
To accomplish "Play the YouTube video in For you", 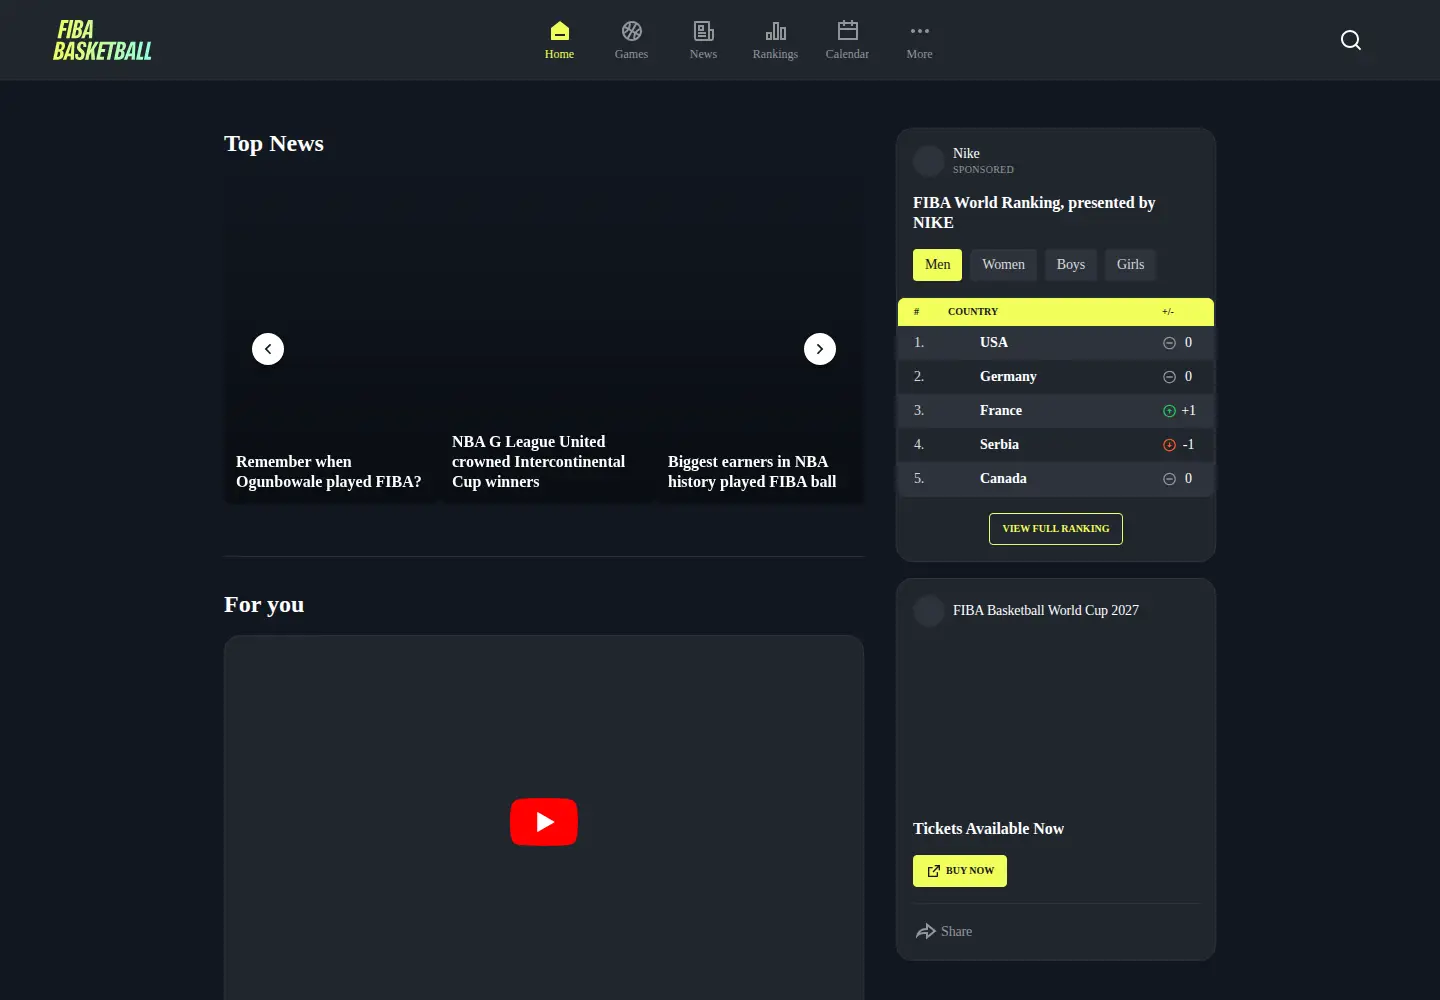I will (544, 822).
